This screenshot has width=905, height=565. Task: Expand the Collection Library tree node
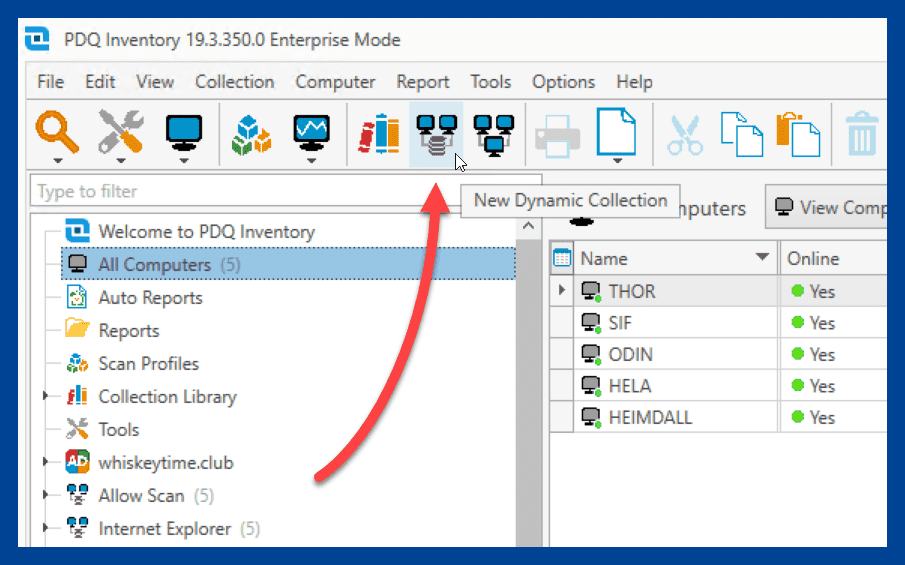point(45,396)
